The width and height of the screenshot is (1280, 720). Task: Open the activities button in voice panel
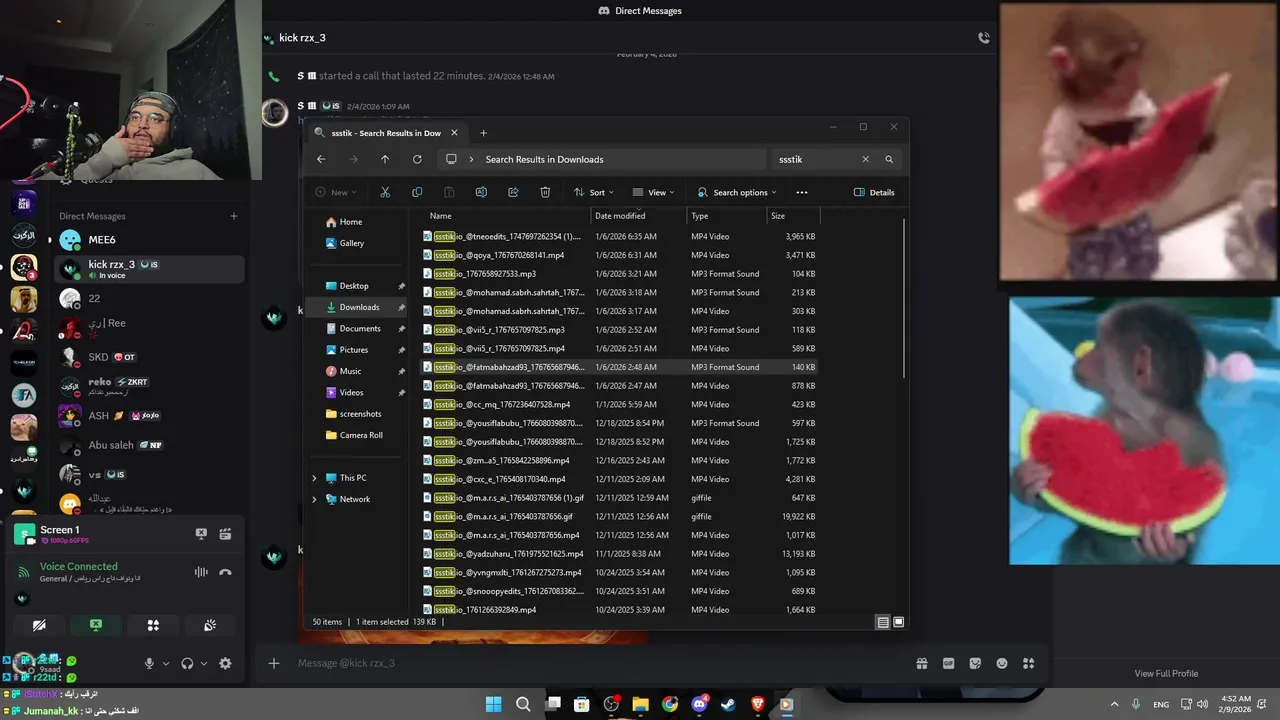pos(153,625)
